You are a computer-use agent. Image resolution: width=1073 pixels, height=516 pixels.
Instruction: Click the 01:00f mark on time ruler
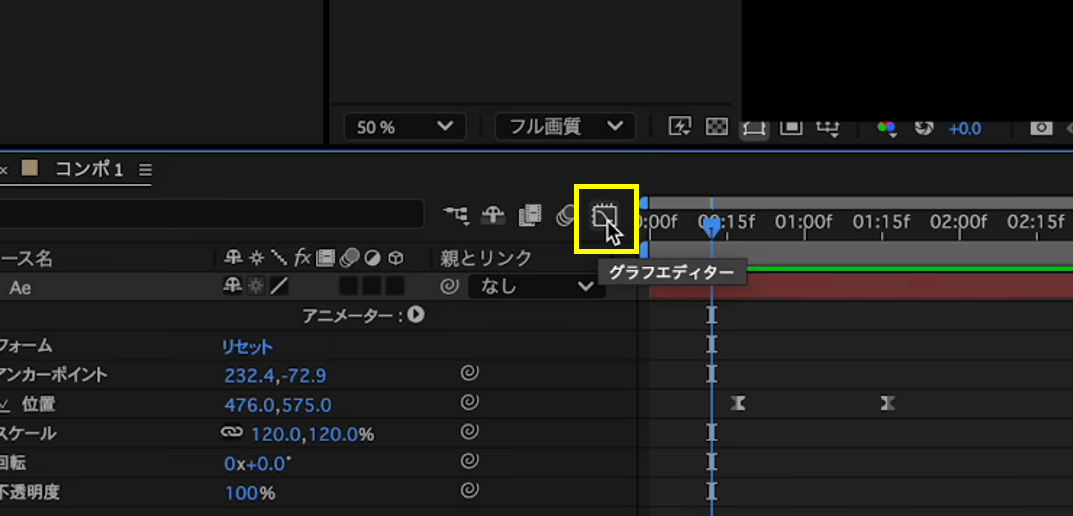pos(803,222)
